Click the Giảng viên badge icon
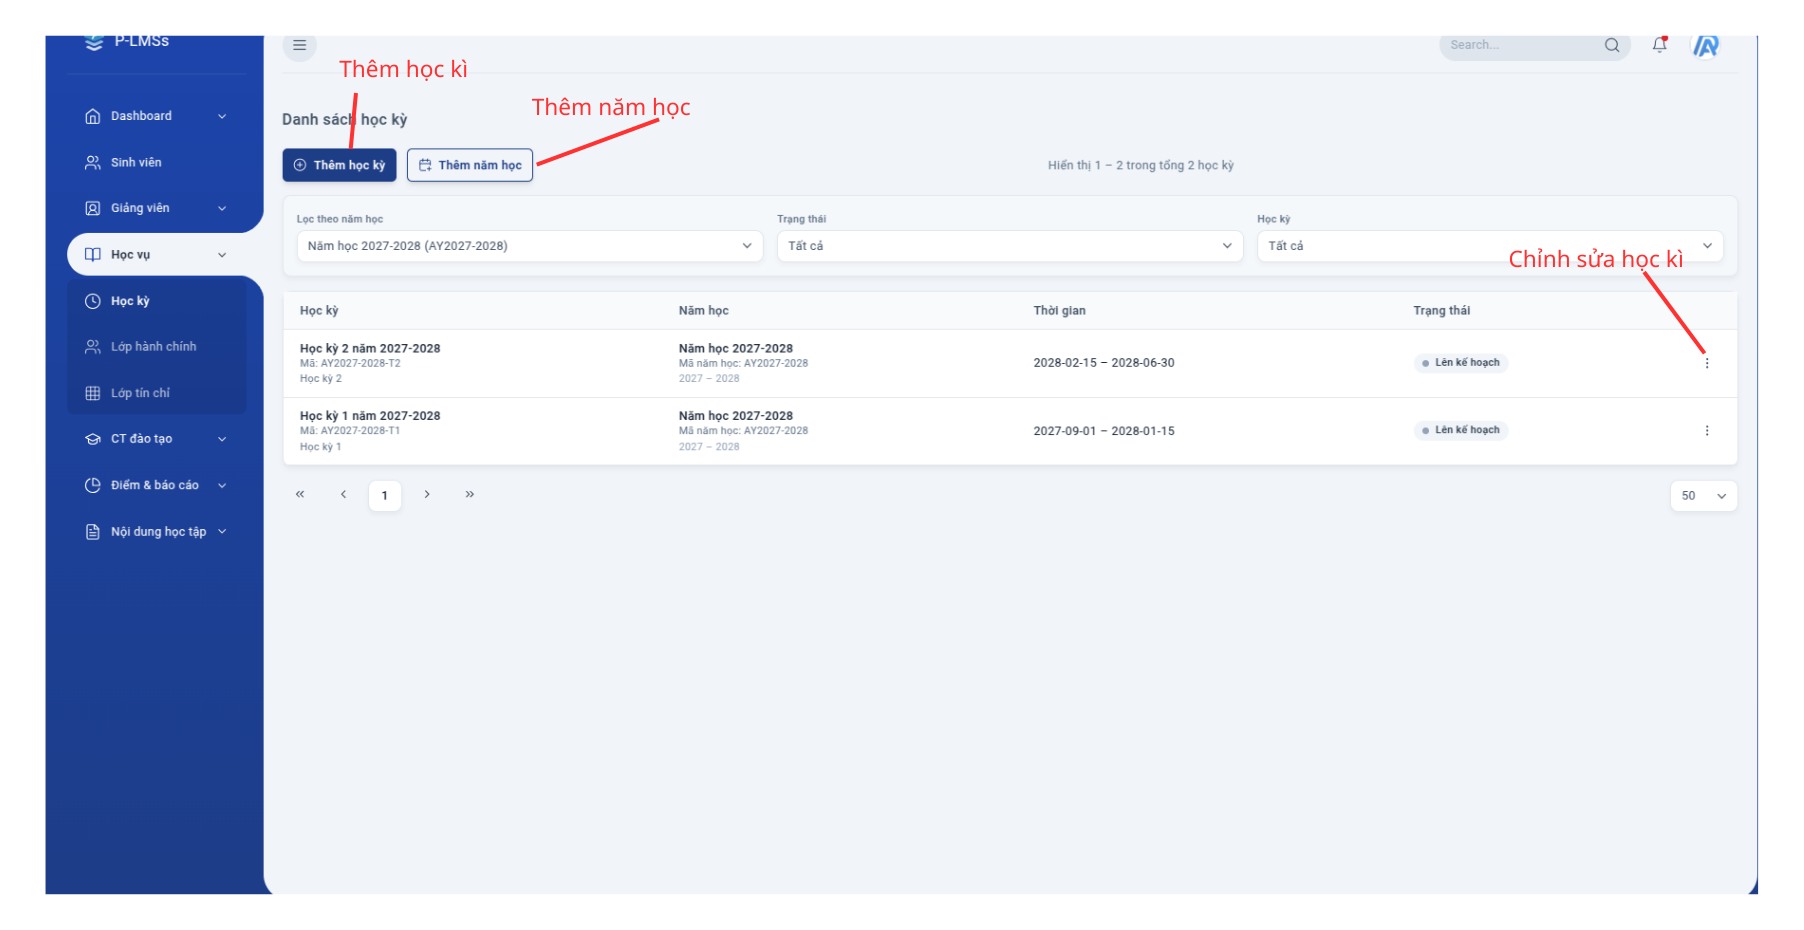 coord(93,208)
